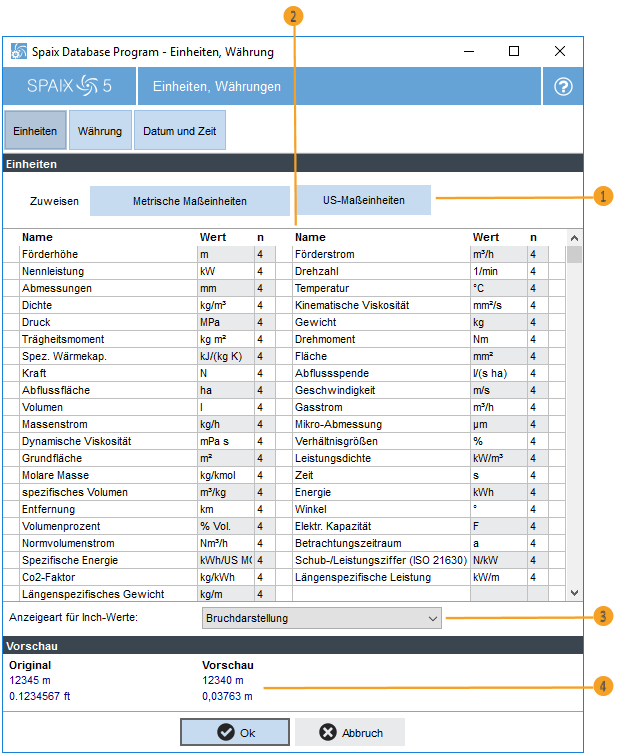Click the Spaix app icon in title bar

click(19, 51)
